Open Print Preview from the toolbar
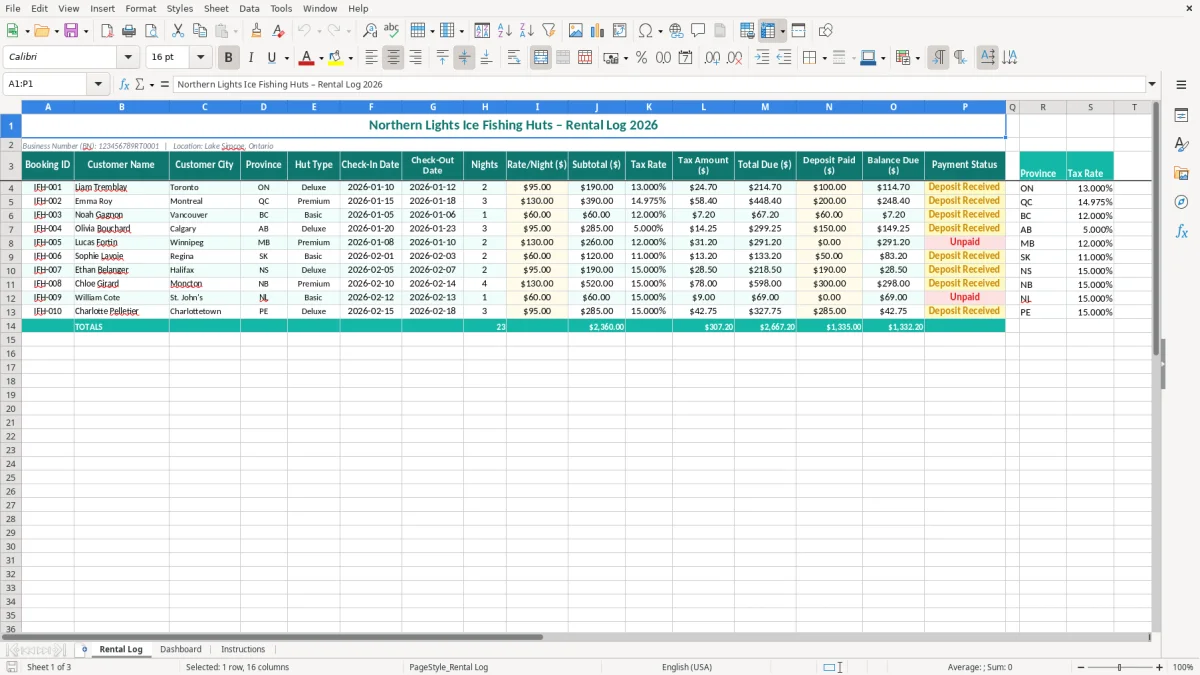 point(151,31)
